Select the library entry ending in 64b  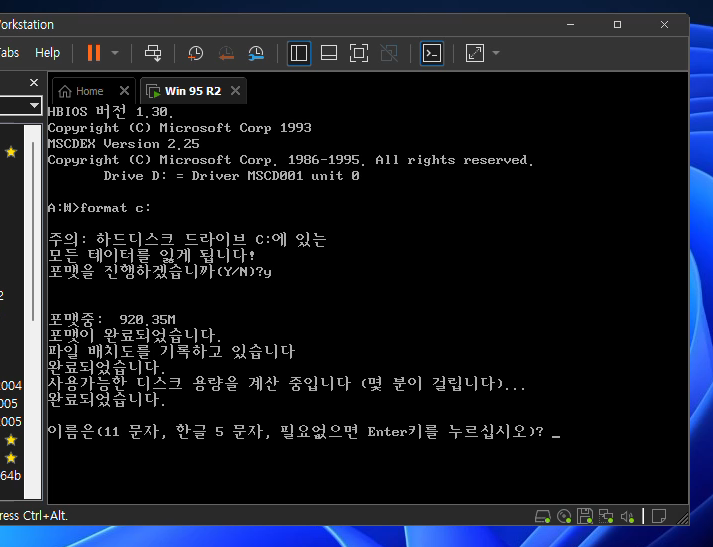pos(11,476)
